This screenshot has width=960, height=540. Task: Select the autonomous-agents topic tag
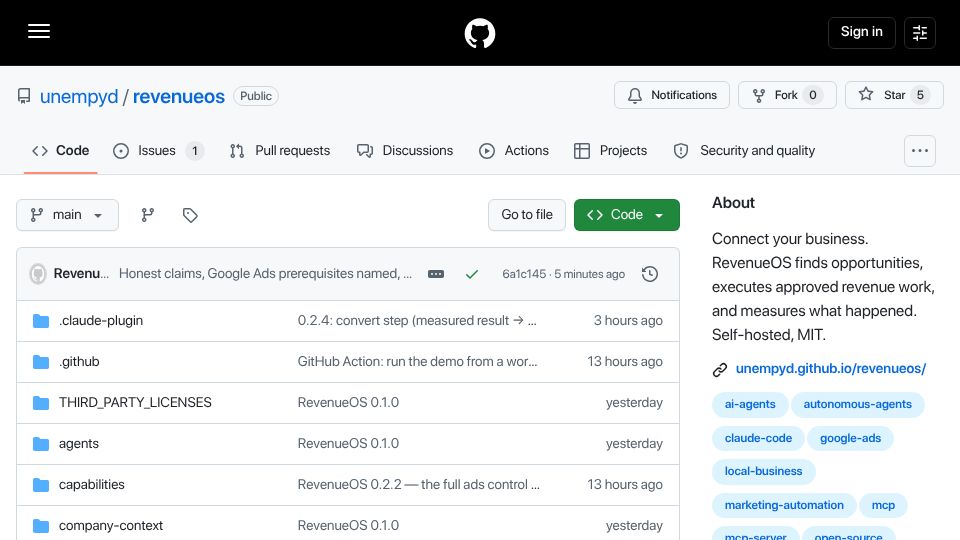(x=857, y=404)
